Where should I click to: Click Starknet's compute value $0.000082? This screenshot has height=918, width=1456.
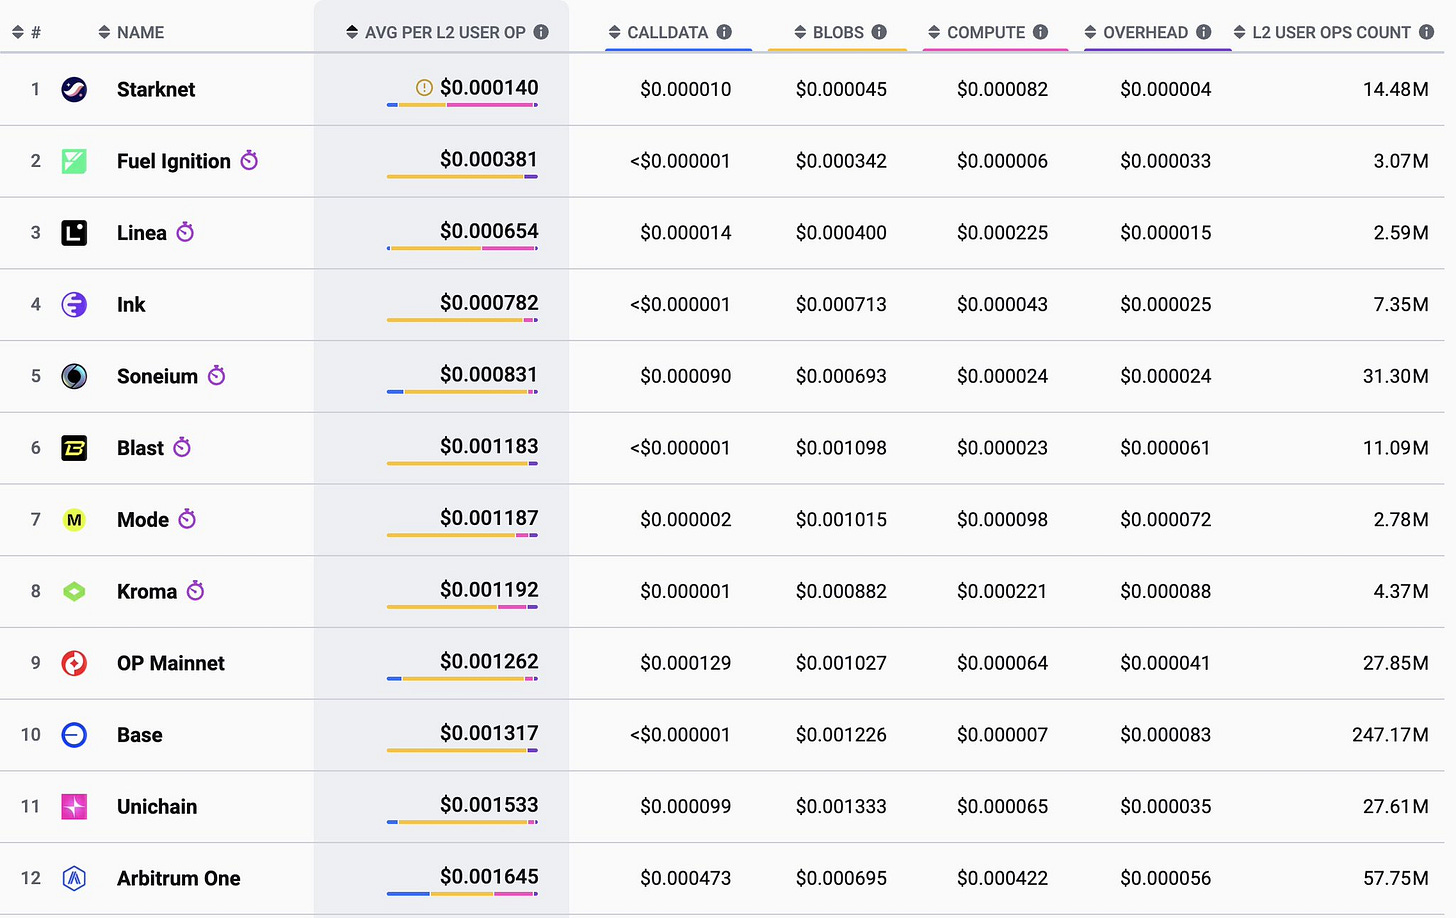click(1002, 89)
